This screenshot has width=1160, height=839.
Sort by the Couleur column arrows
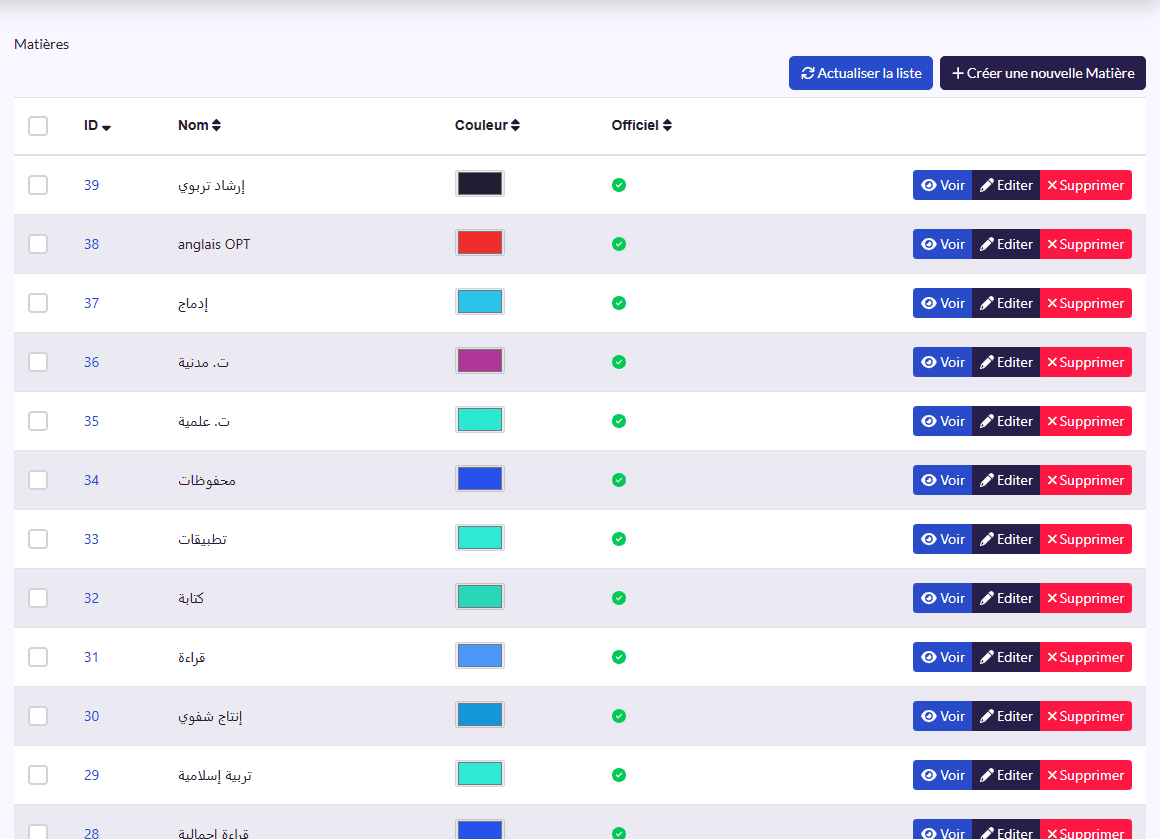515,125
